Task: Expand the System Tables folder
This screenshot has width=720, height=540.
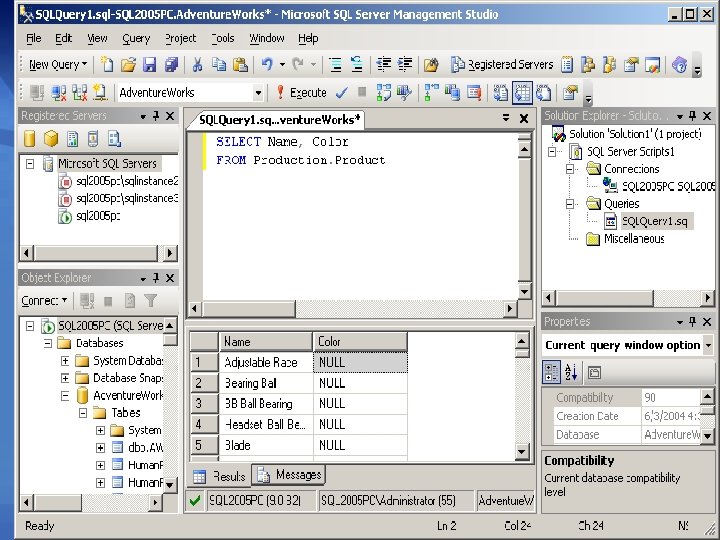Action: [x=100, y=431]
